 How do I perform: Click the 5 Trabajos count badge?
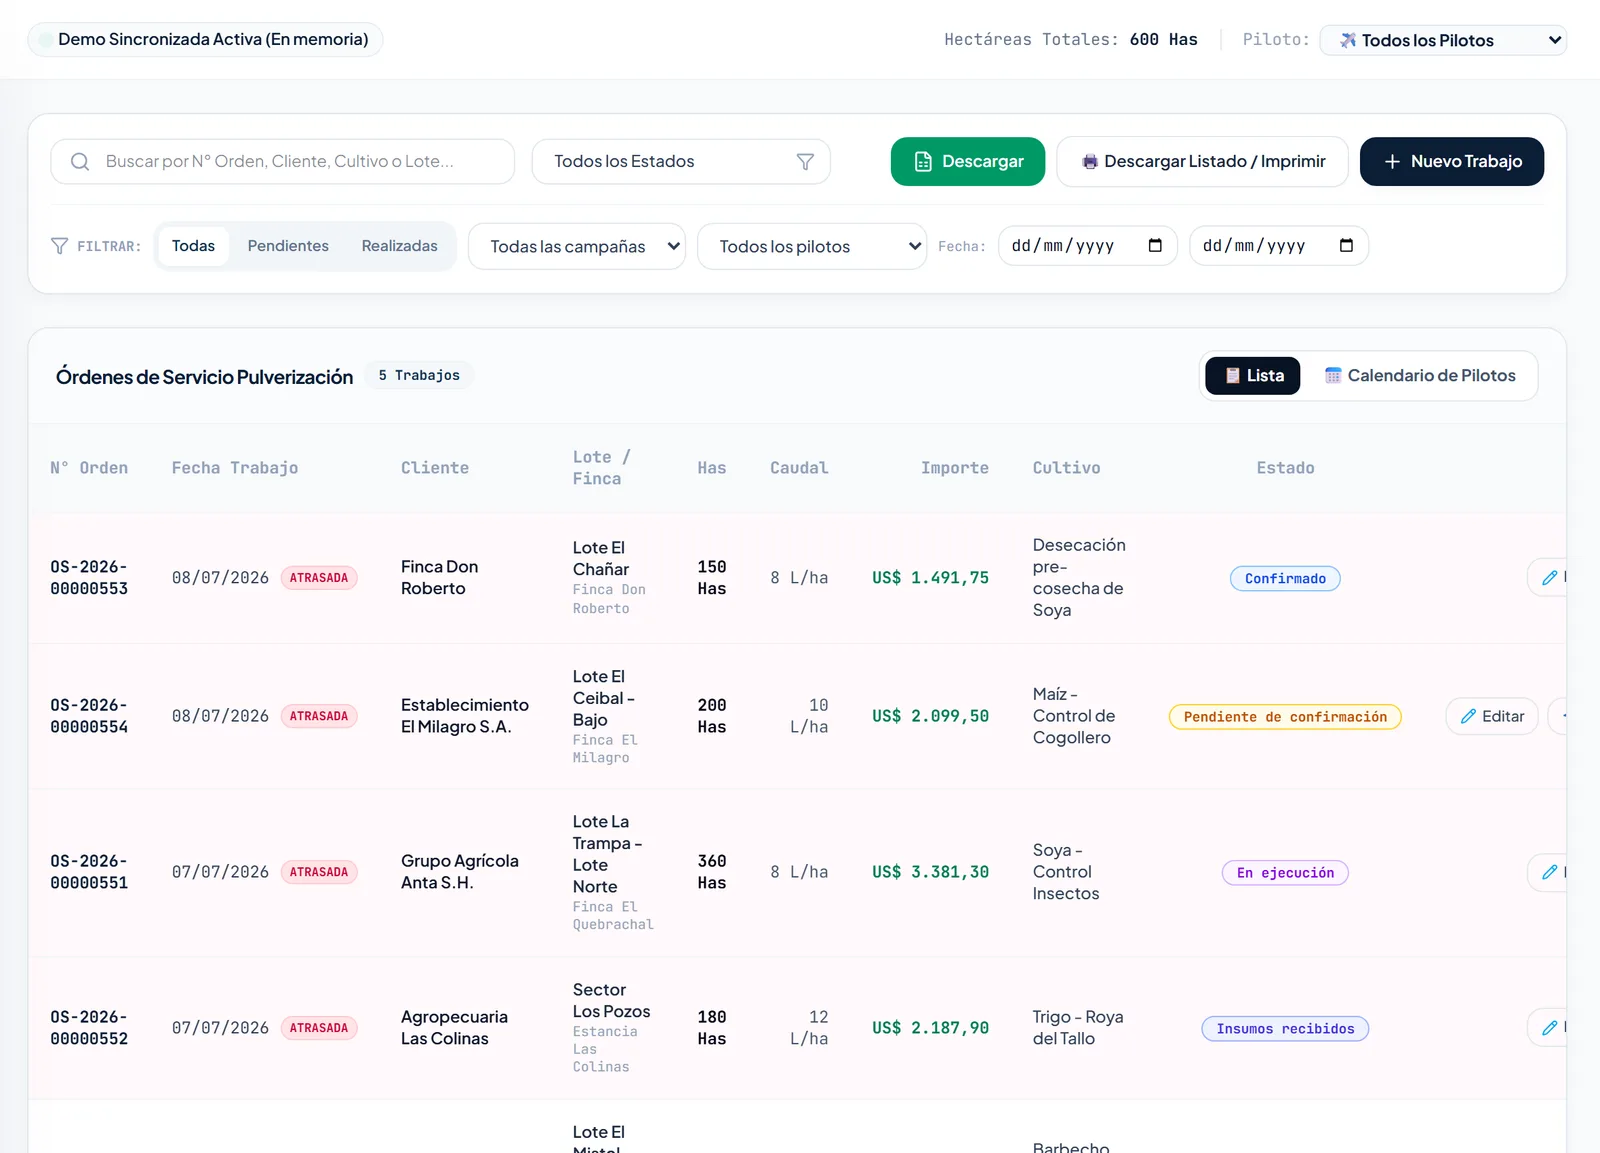pyautogui.click(x=419, y=376)
